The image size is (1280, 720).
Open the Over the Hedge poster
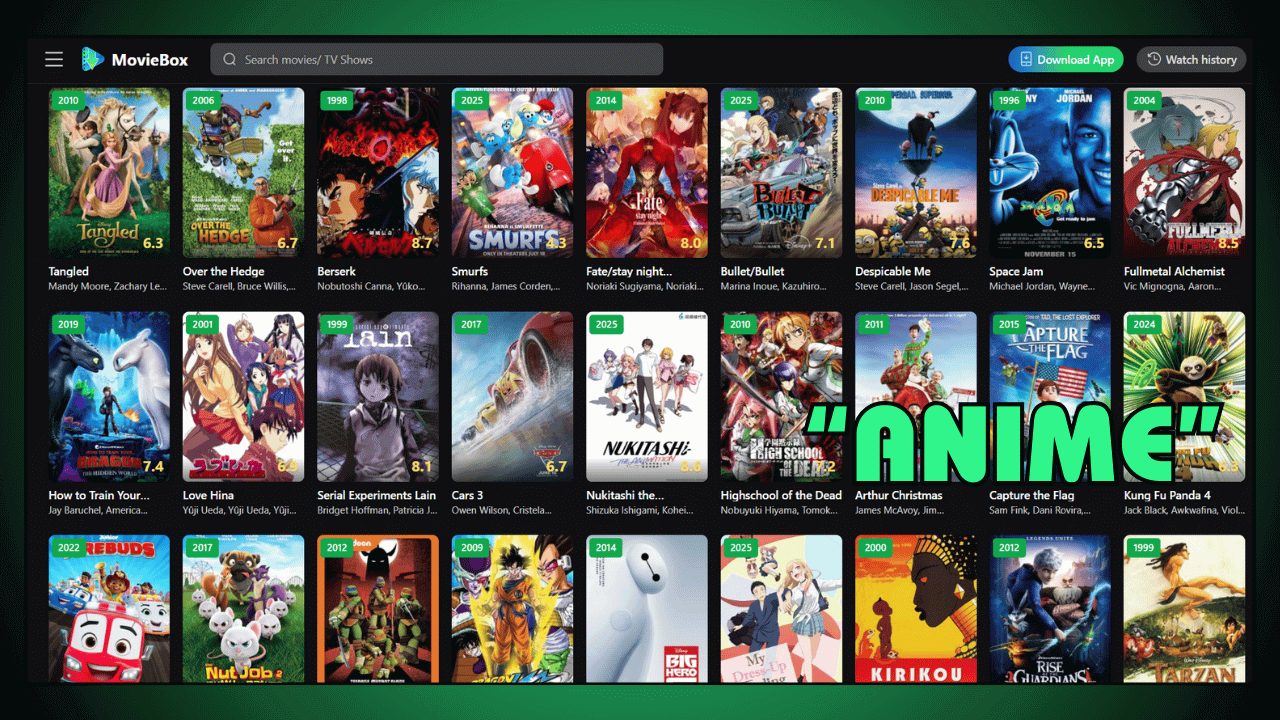pos(244,173)
